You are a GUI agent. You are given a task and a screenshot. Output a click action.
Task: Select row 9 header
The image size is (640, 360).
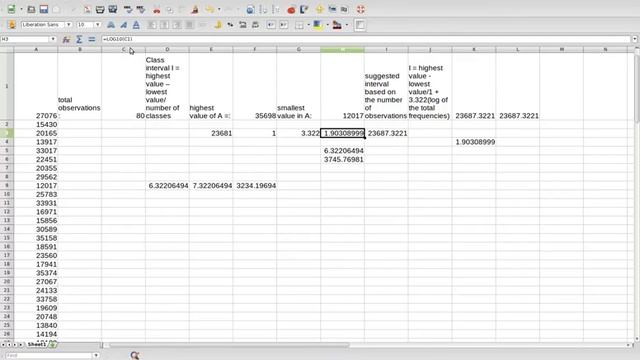click(7, 186)
